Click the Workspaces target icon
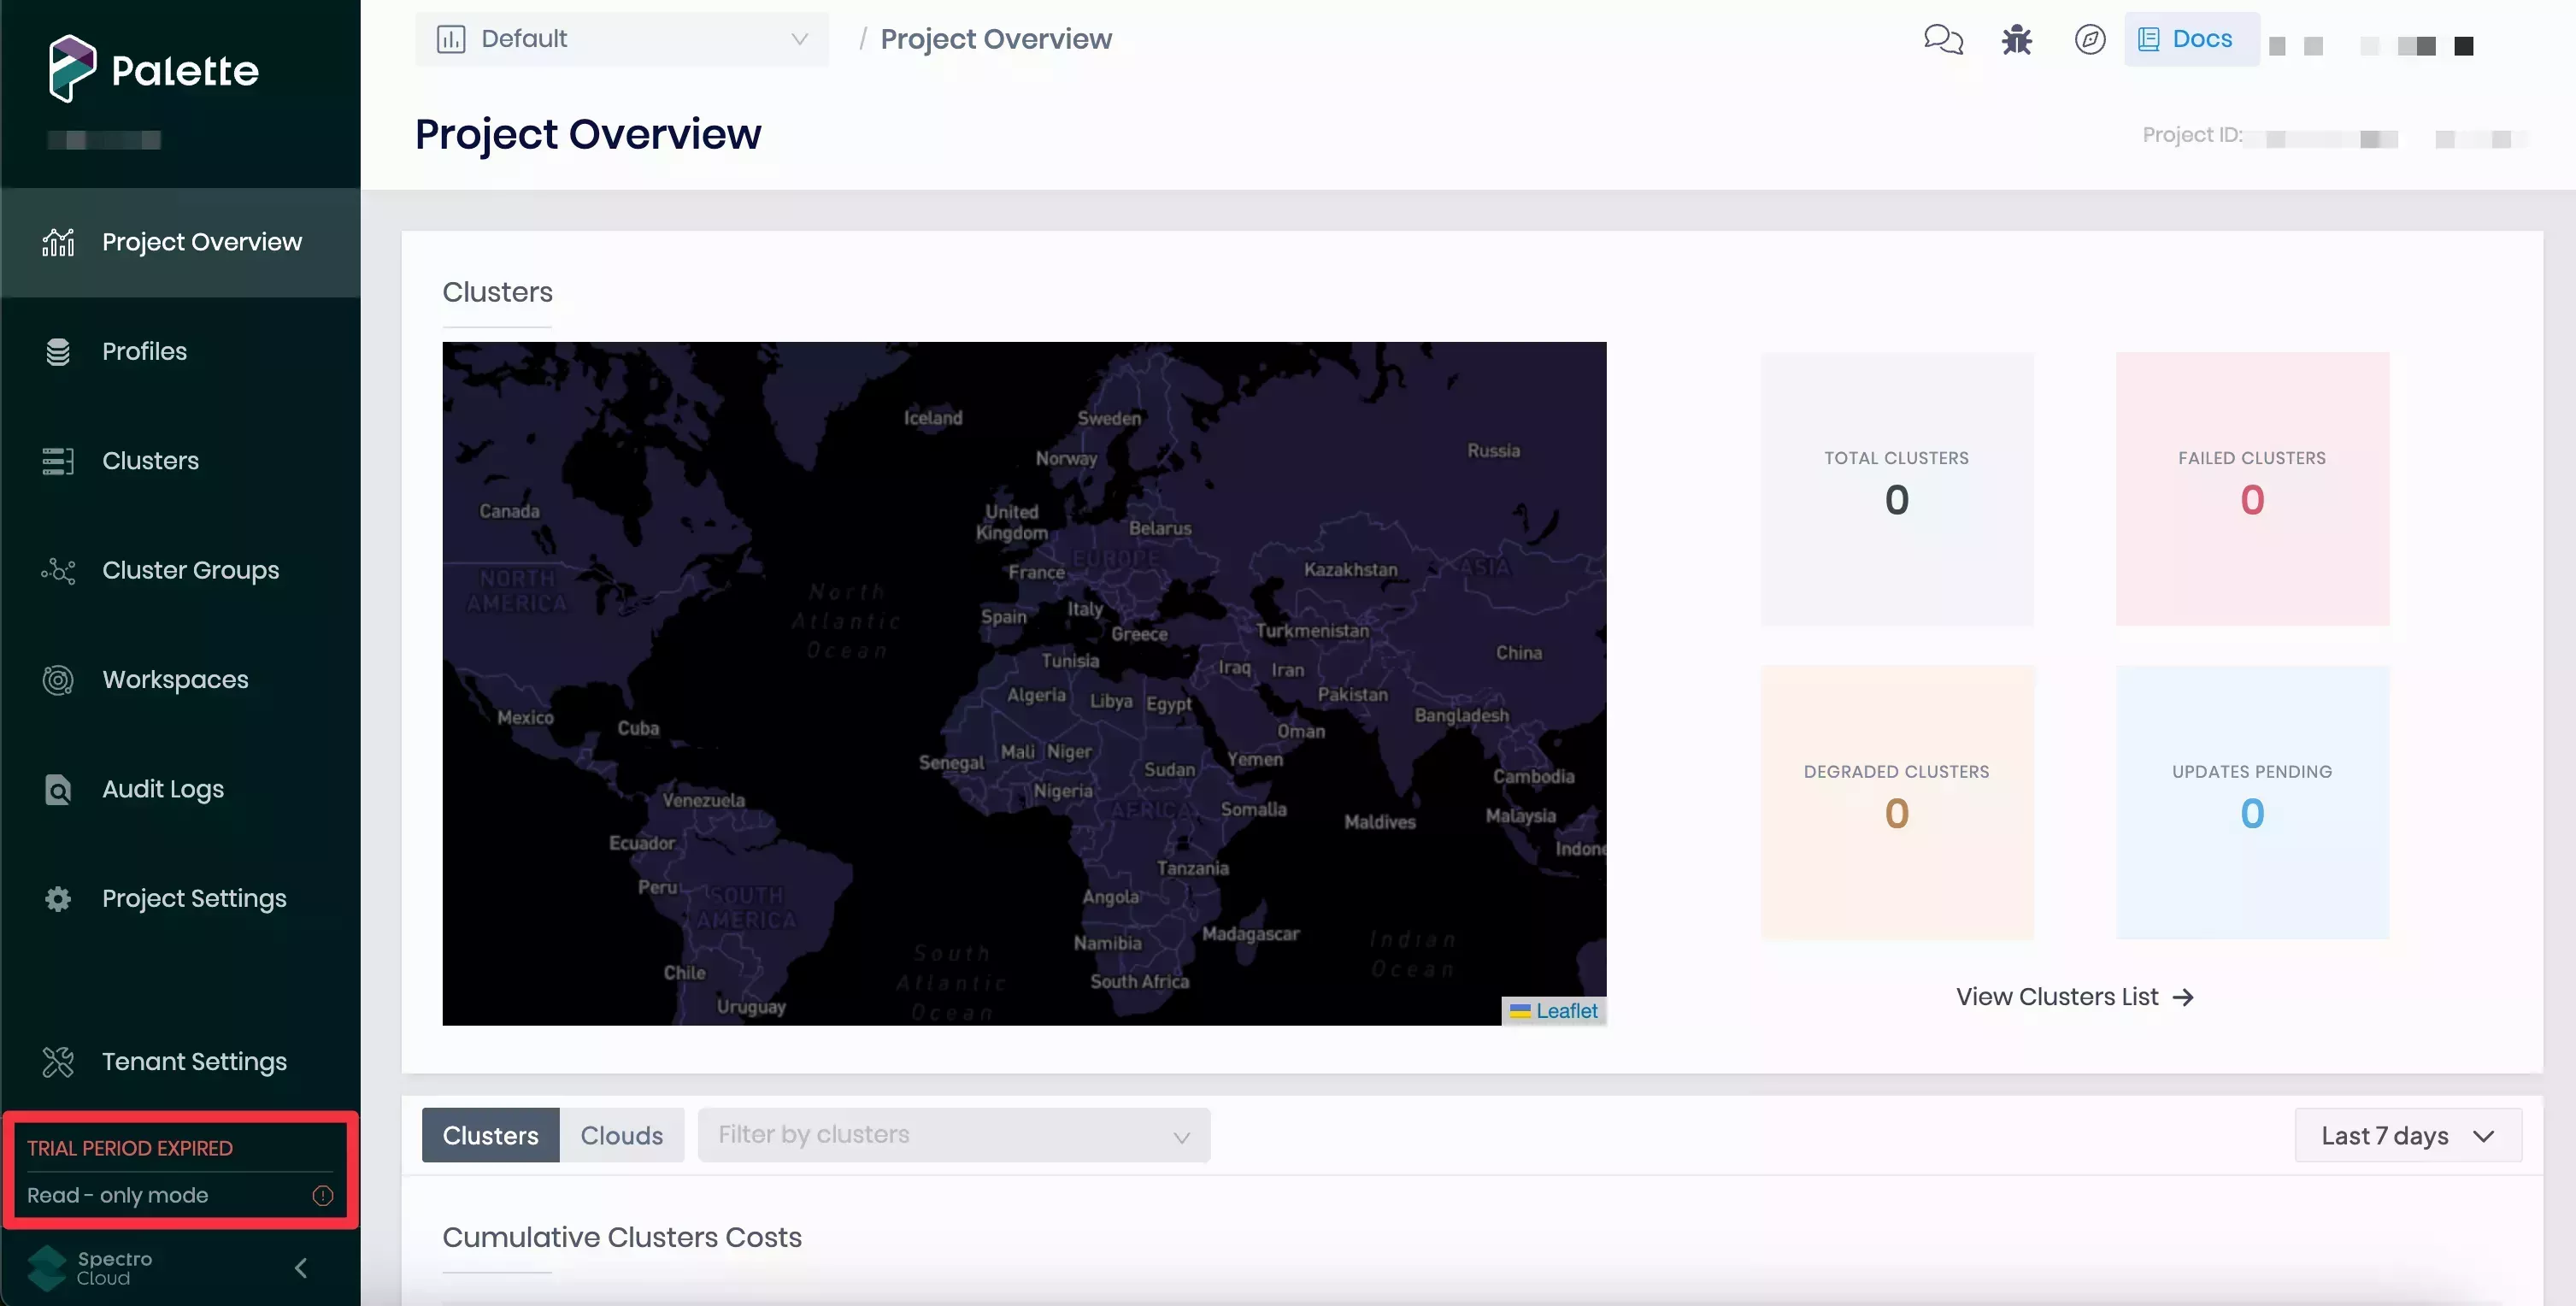2576x1306 pixels. pos(58,680)
